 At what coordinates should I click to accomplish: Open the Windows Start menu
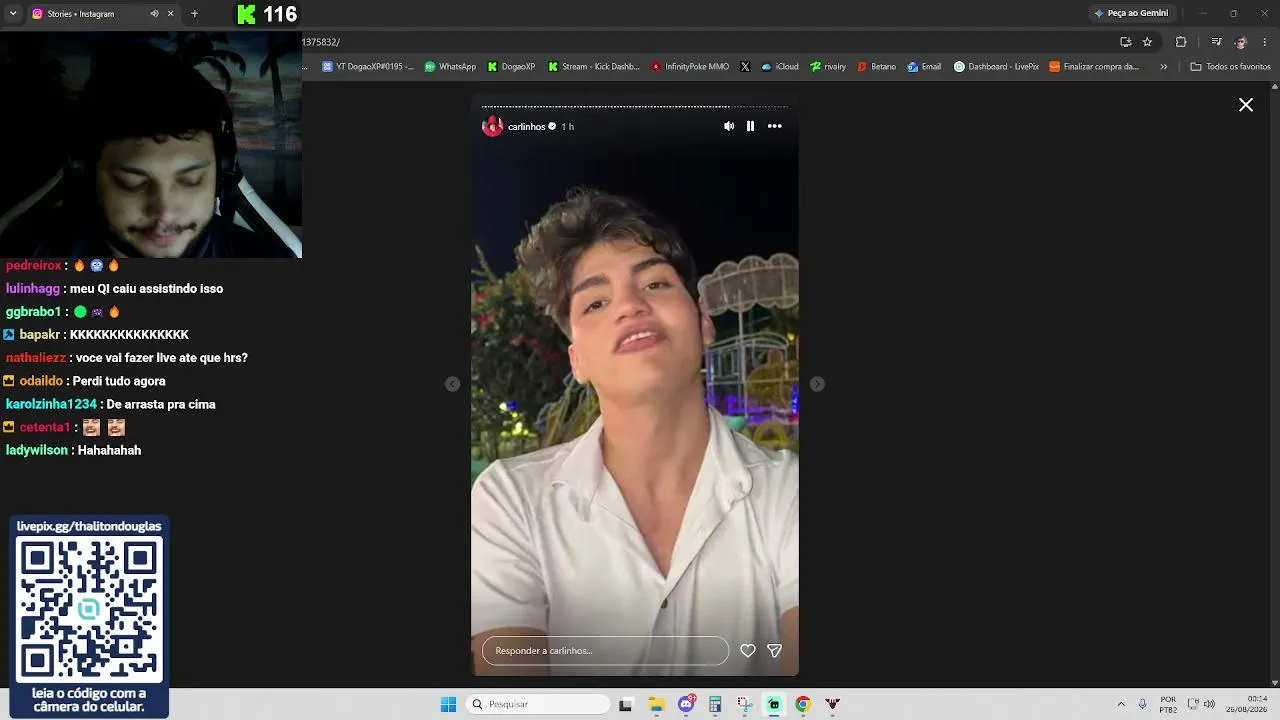[x=448, y=704]
